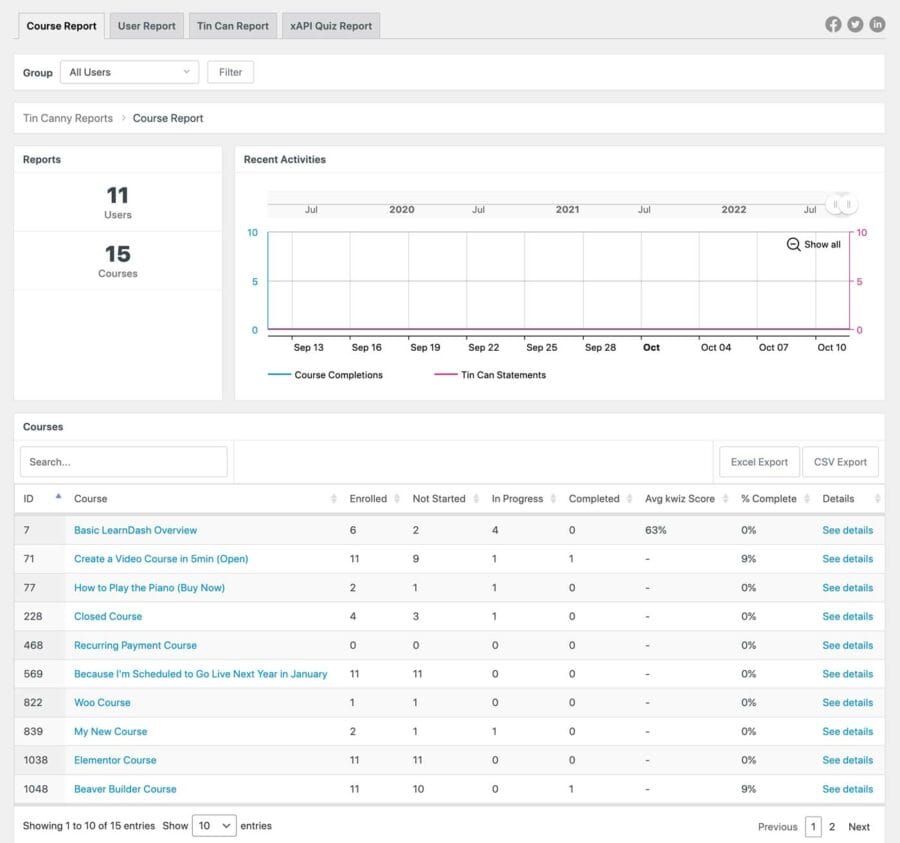Sort the Enrolled column using its sort arrows
The image size is (900, 843).
[x=396, y=498]
